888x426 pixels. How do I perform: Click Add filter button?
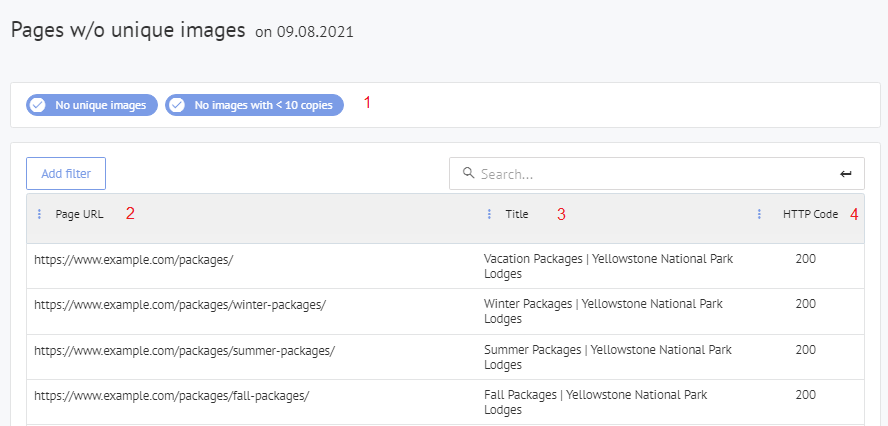[x=66, y=174]
